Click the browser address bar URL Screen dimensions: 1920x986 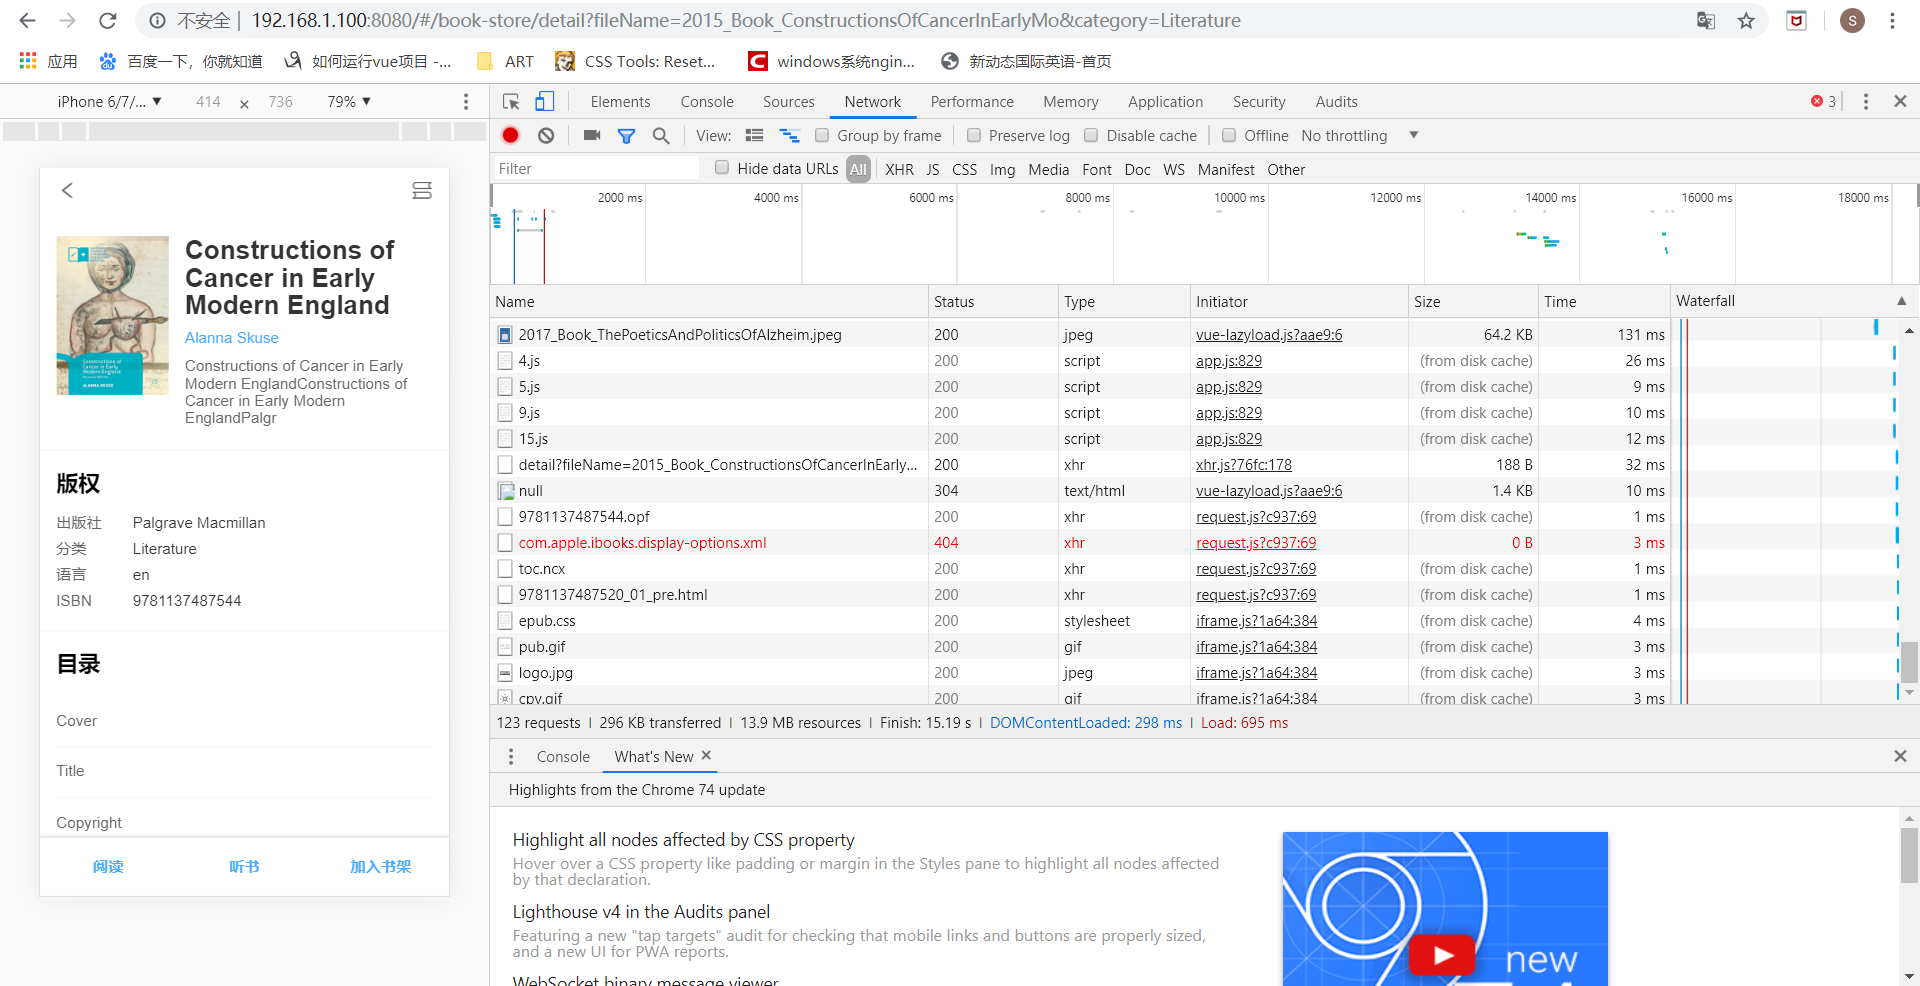(745, 20)
